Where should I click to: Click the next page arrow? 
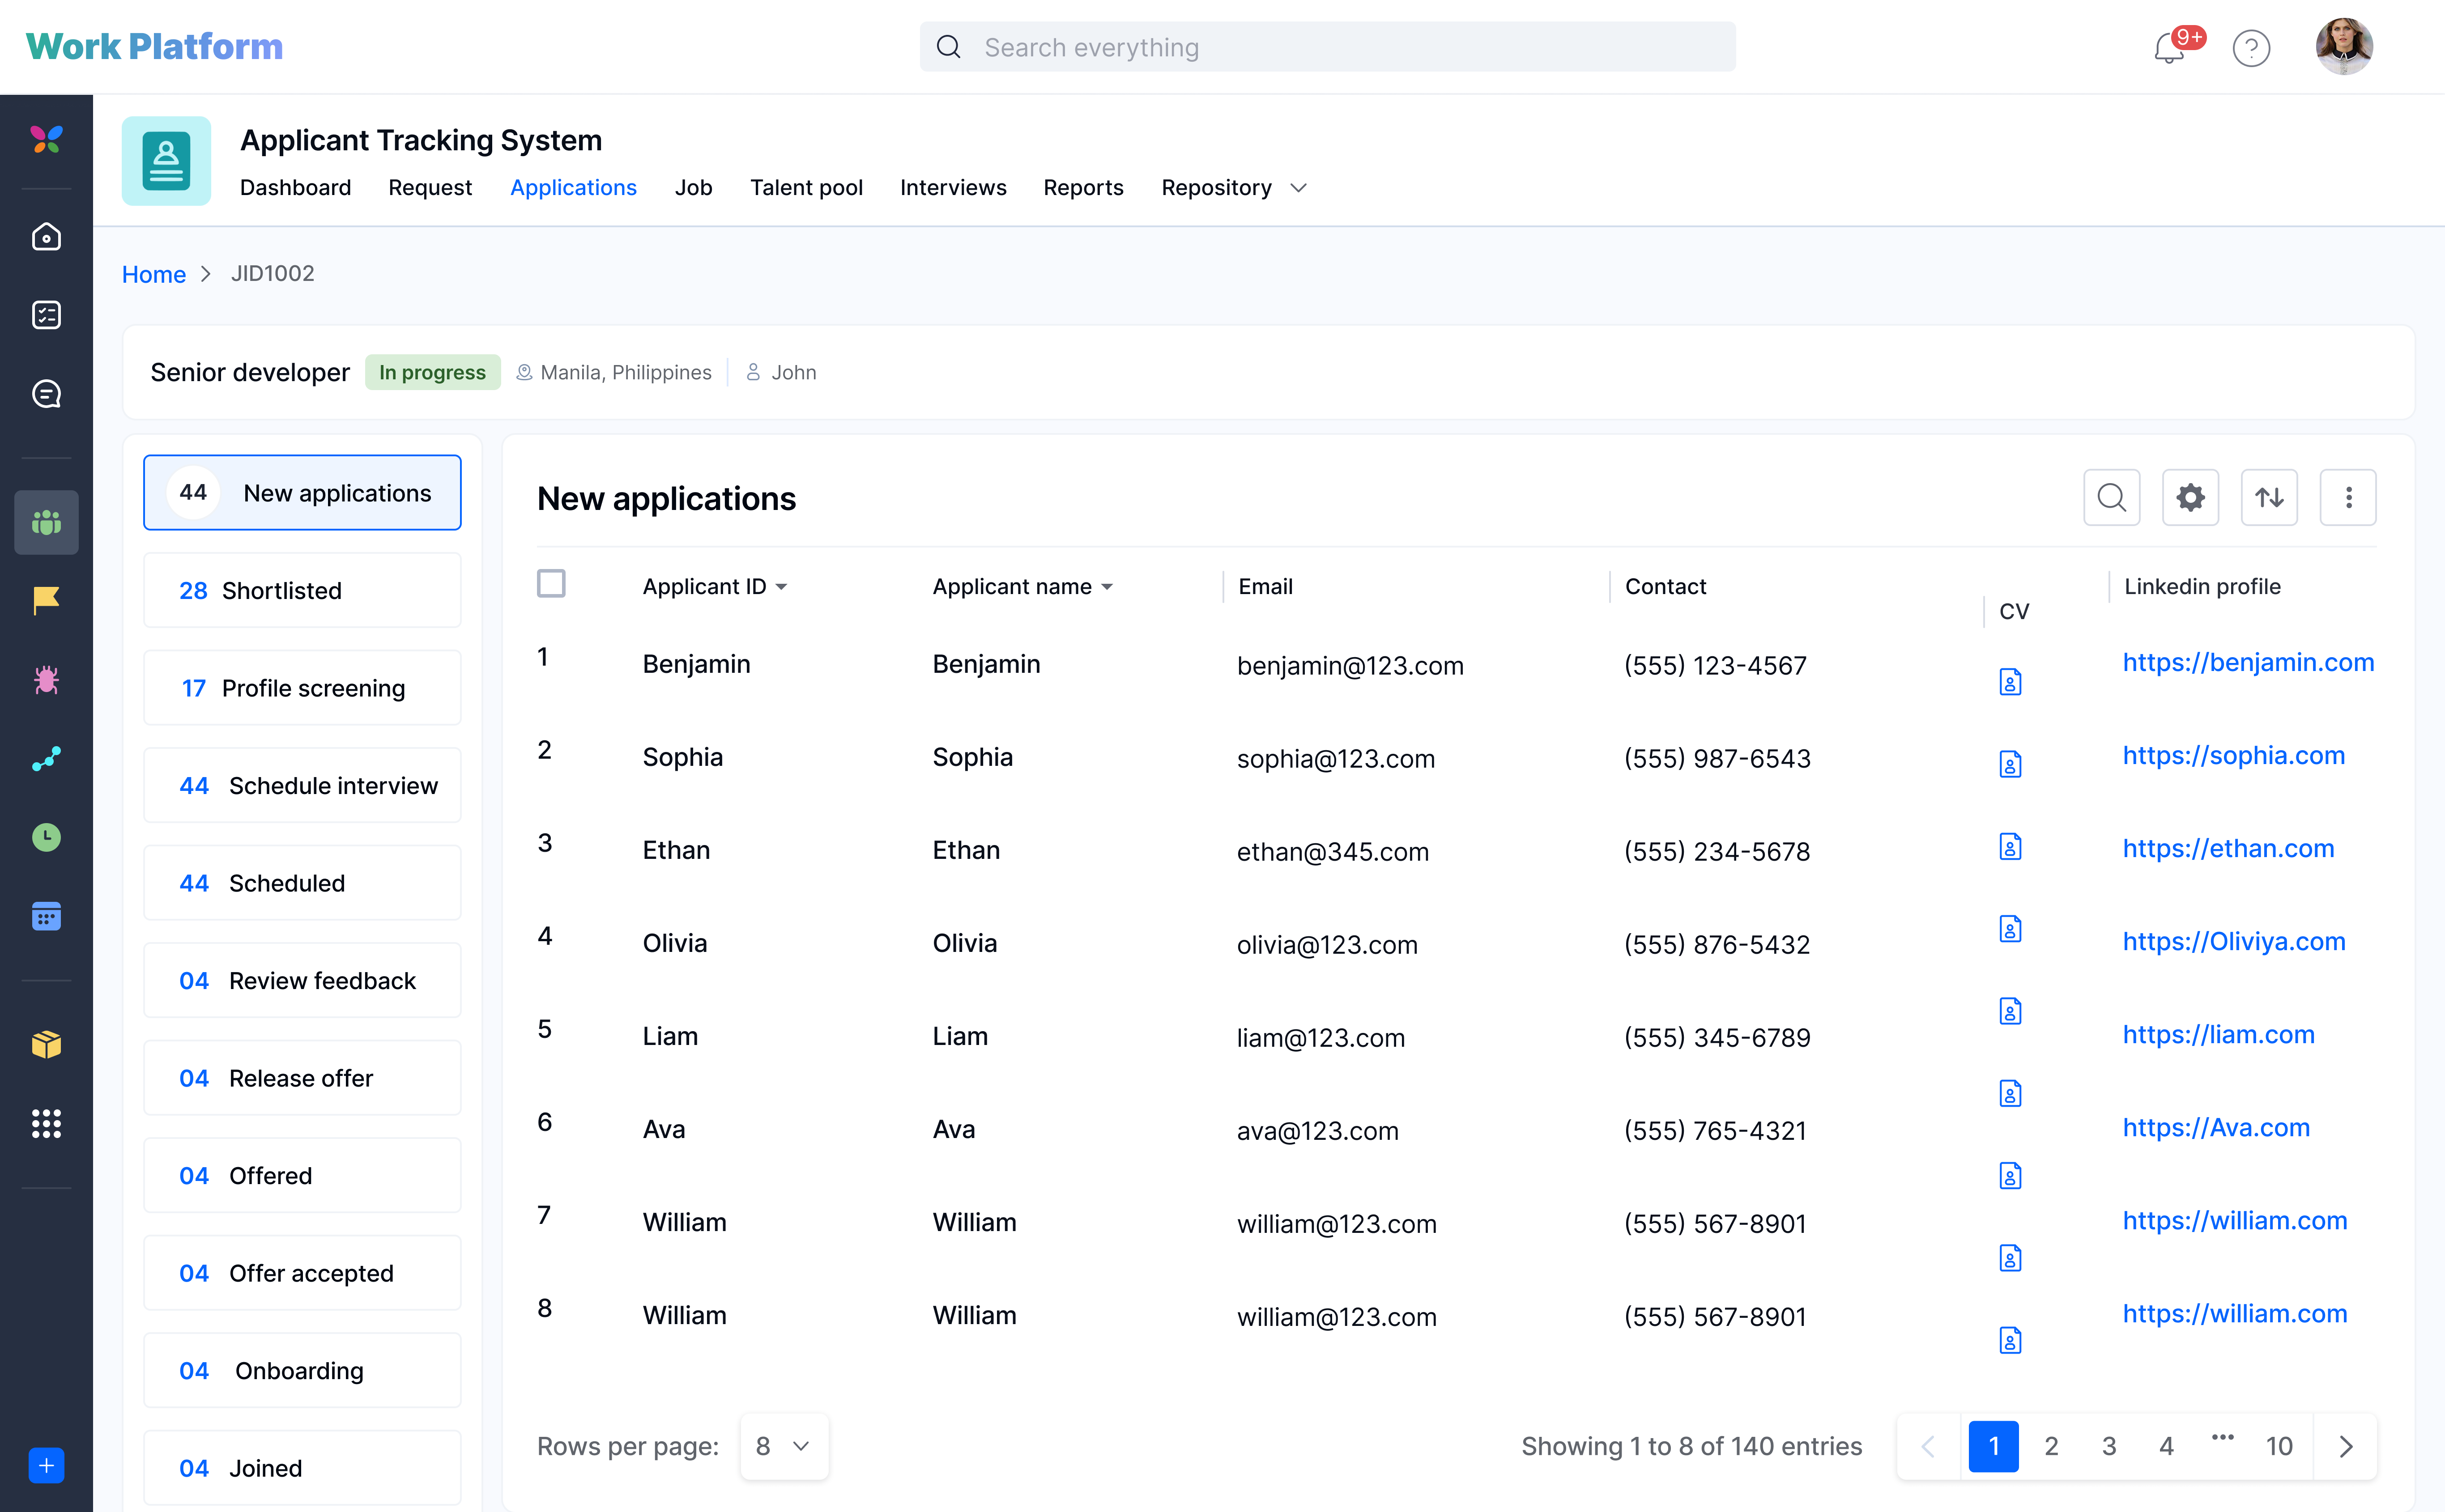[2346, 1446]
